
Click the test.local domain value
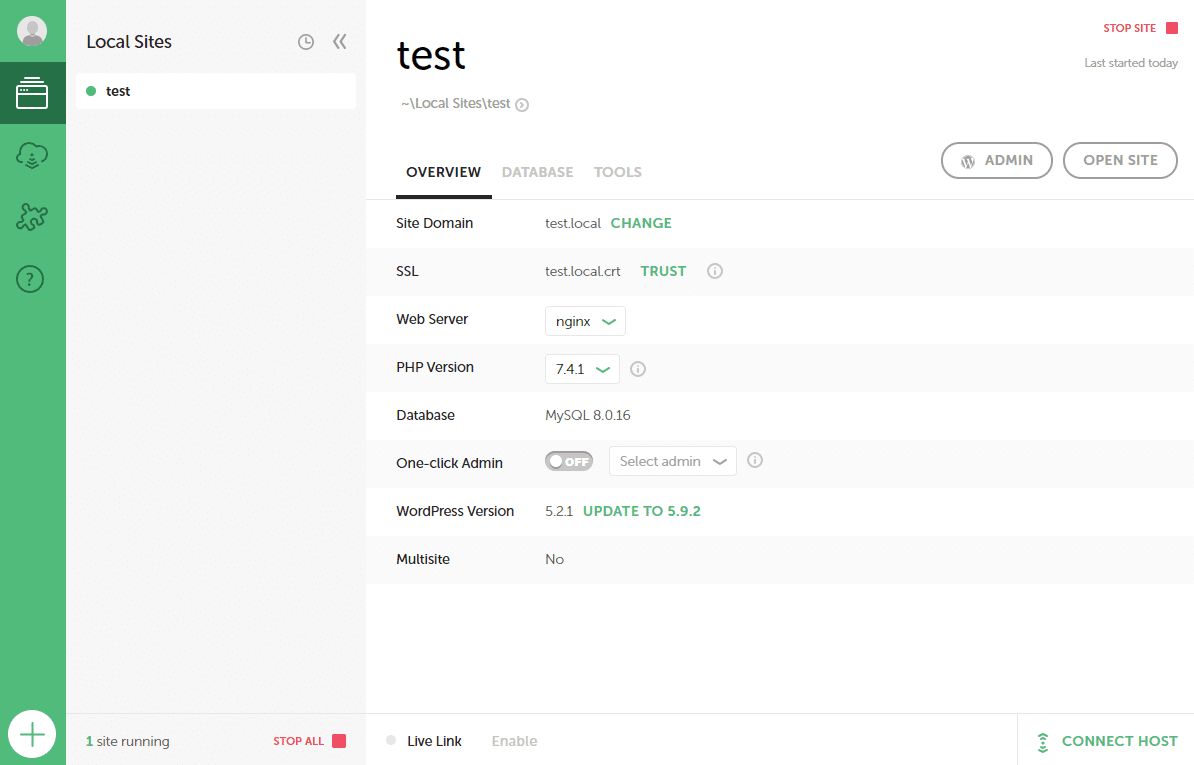pyautogui.click(x=573, y=223)
